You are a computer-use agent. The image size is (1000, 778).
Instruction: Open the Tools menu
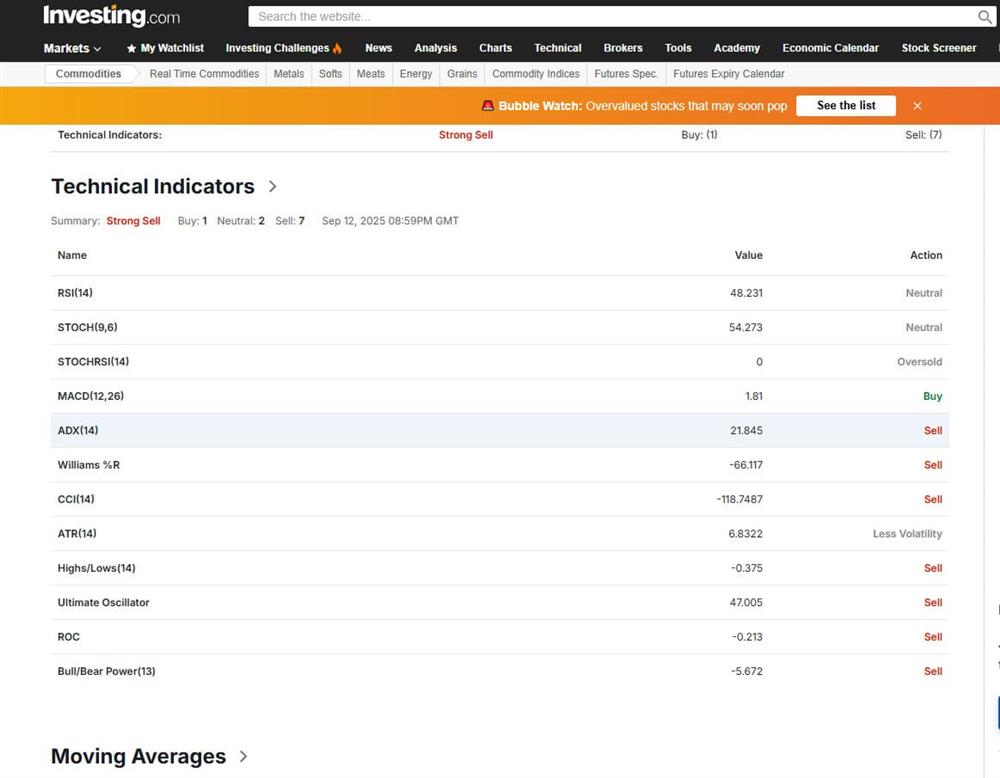pyautogui.click(x=678, y=48)
